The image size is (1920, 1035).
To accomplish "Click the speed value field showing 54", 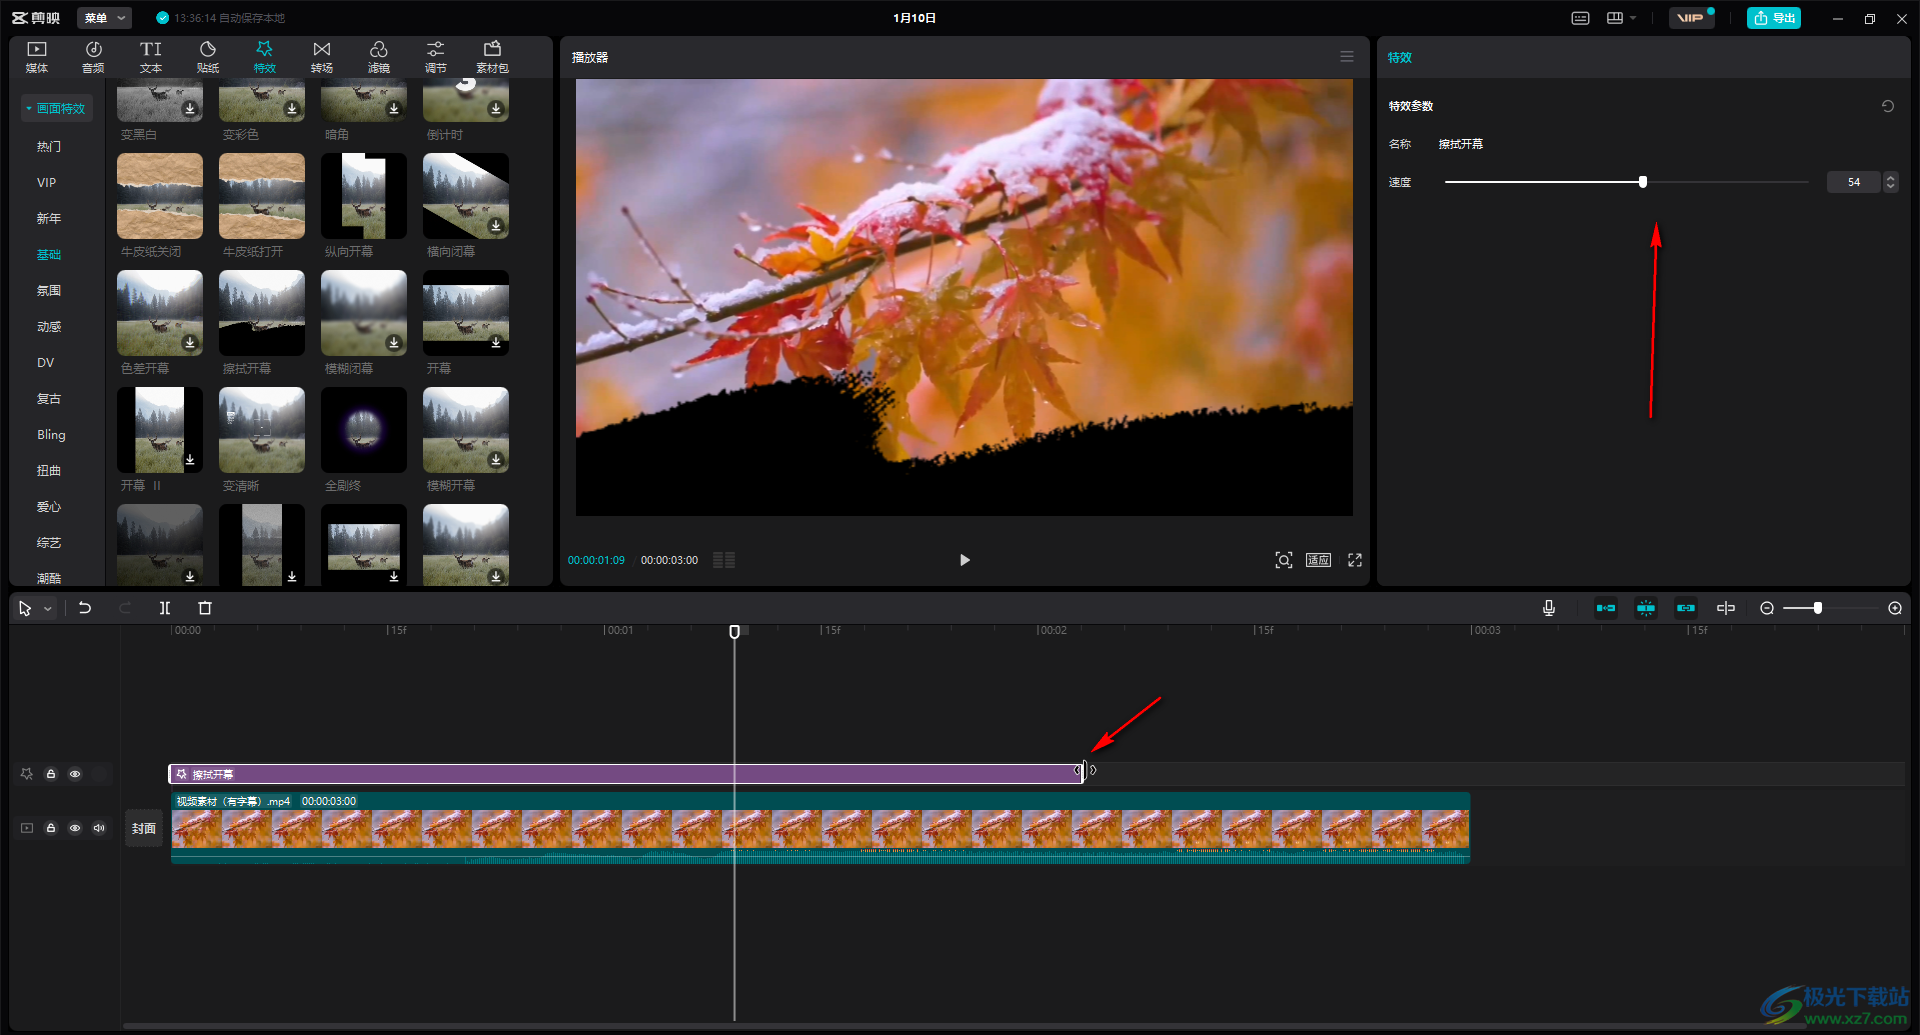I will point(1854,182).
